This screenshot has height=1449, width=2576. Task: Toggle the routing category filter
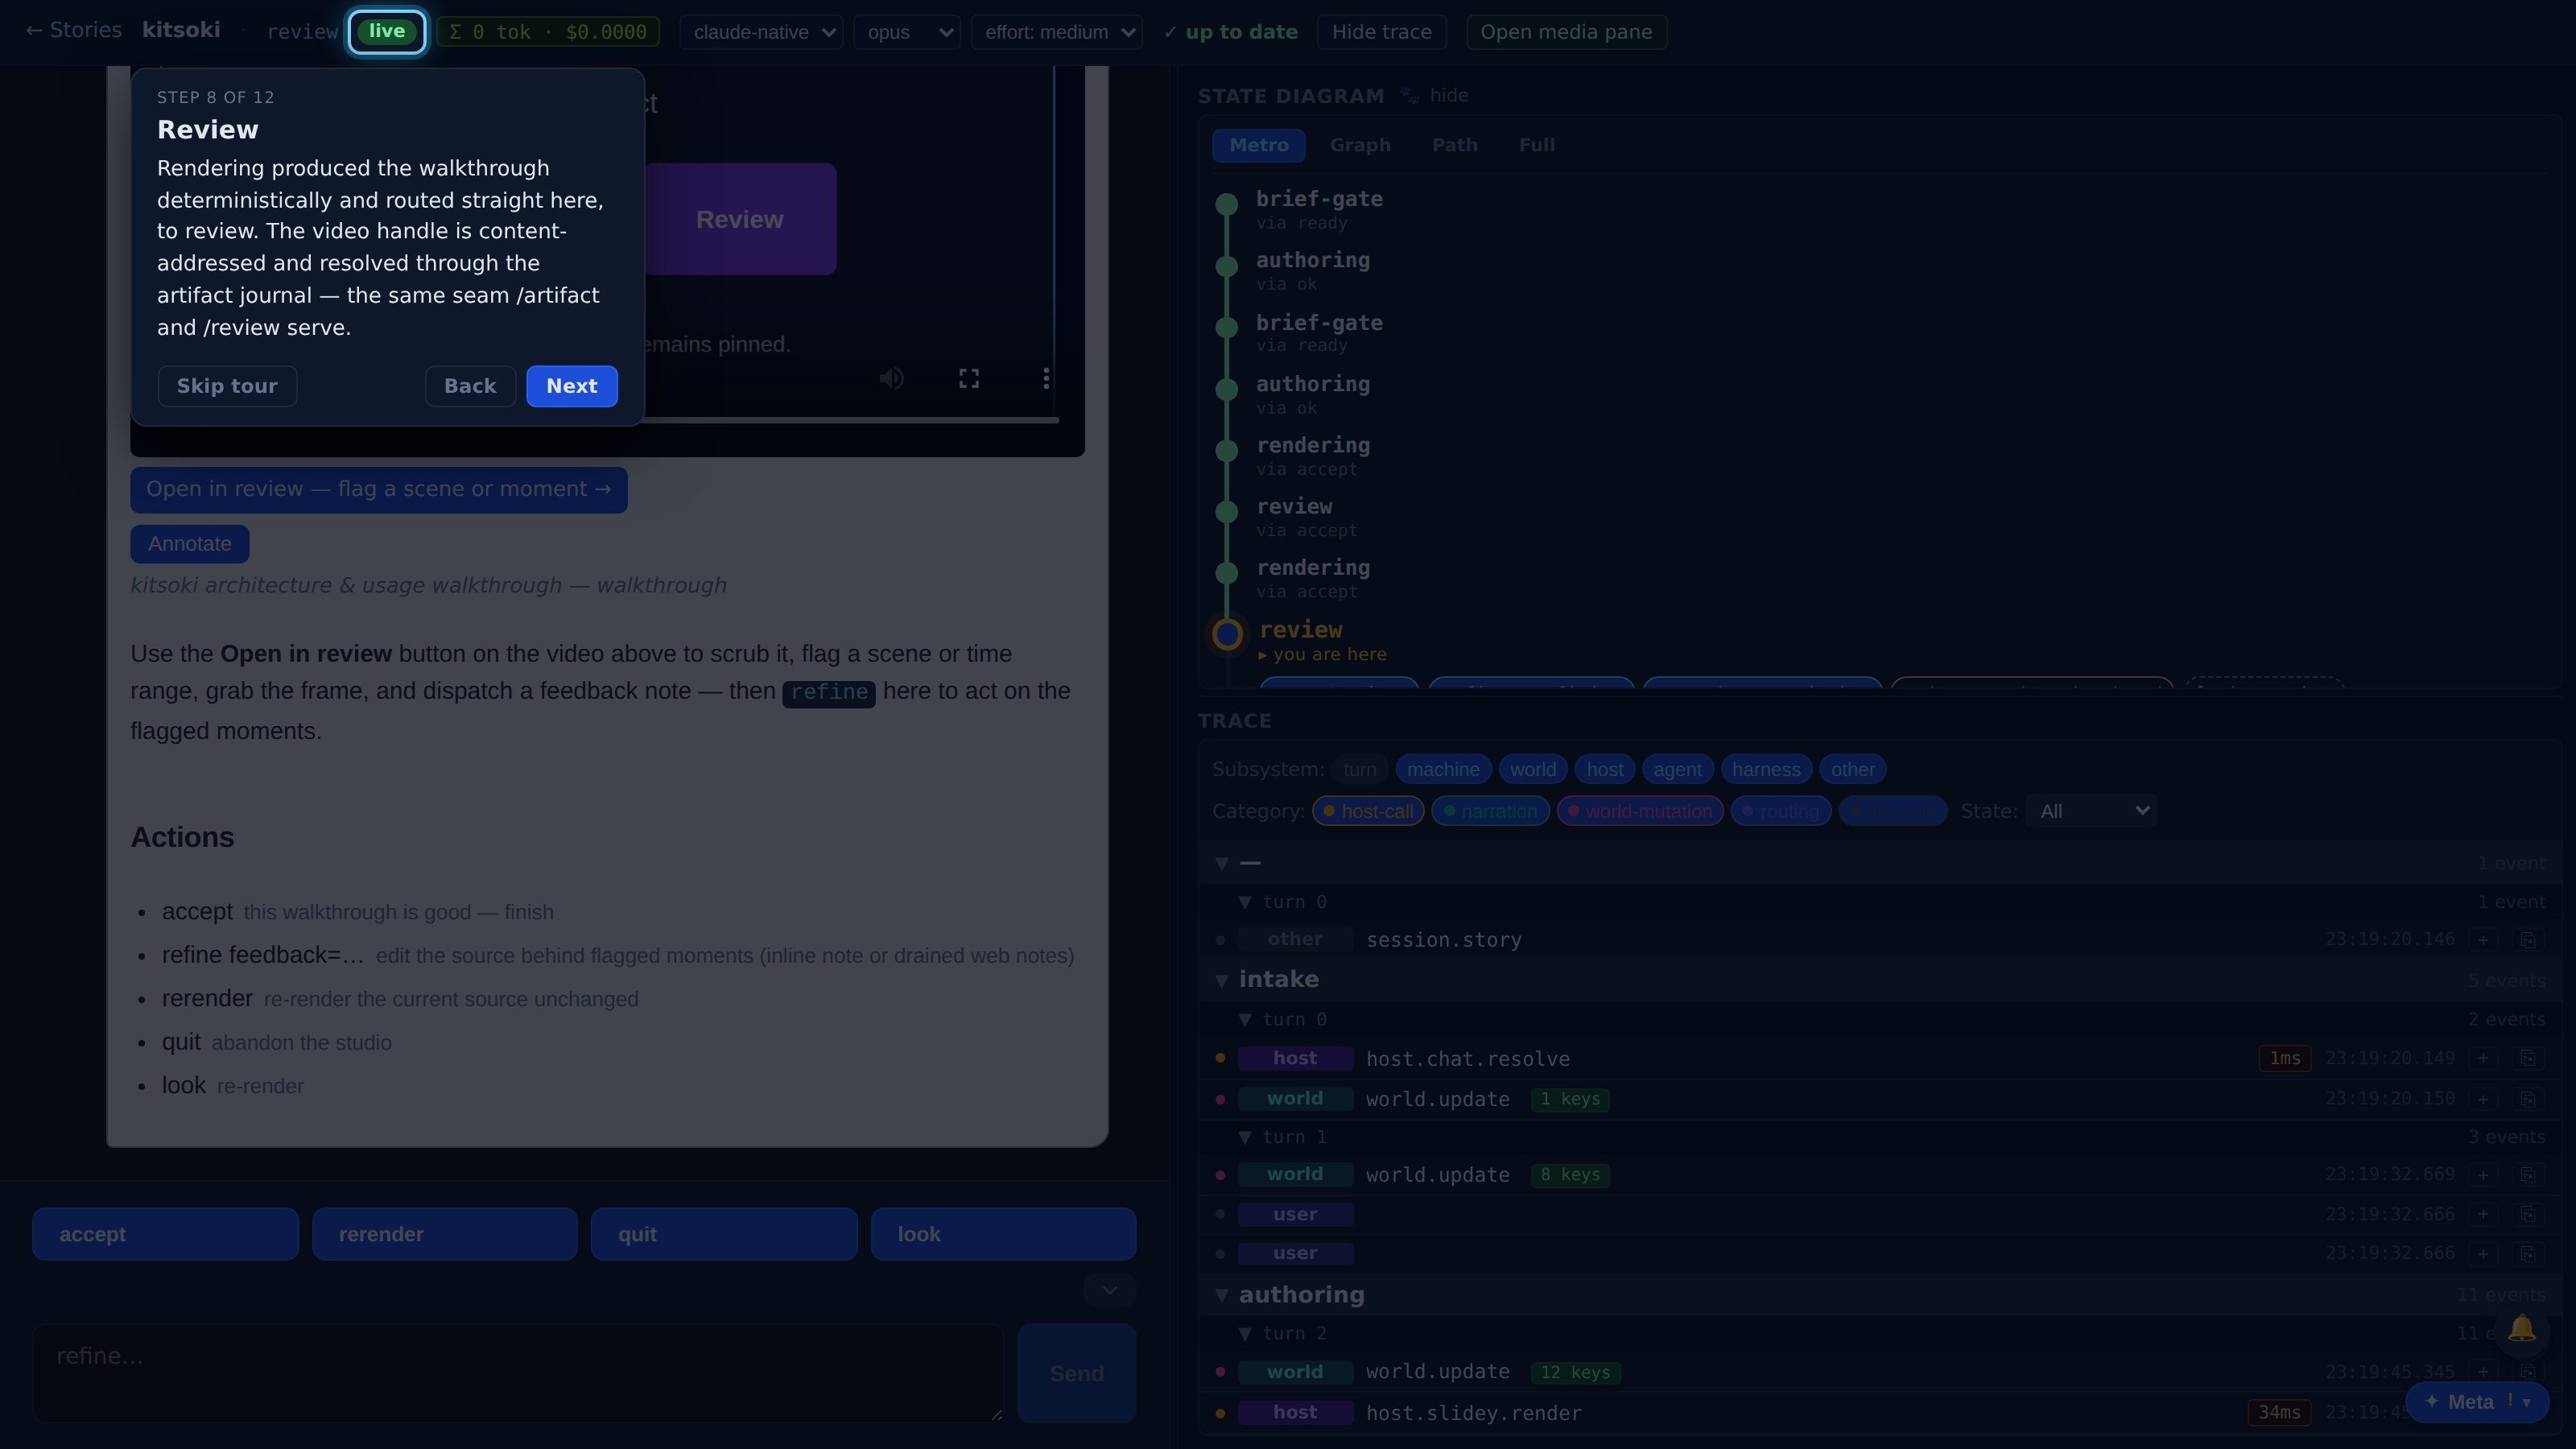click(x=1780, y=811)
